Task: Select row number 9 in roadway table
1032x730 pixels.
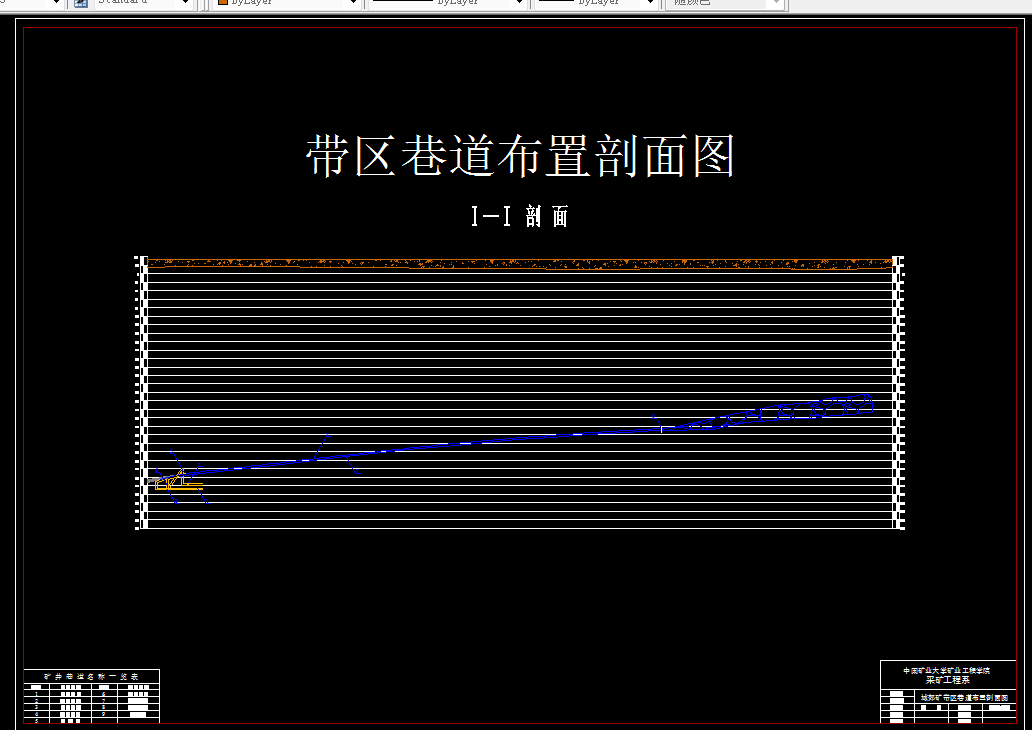Action: pyautogui.click(x=103, y=714)
